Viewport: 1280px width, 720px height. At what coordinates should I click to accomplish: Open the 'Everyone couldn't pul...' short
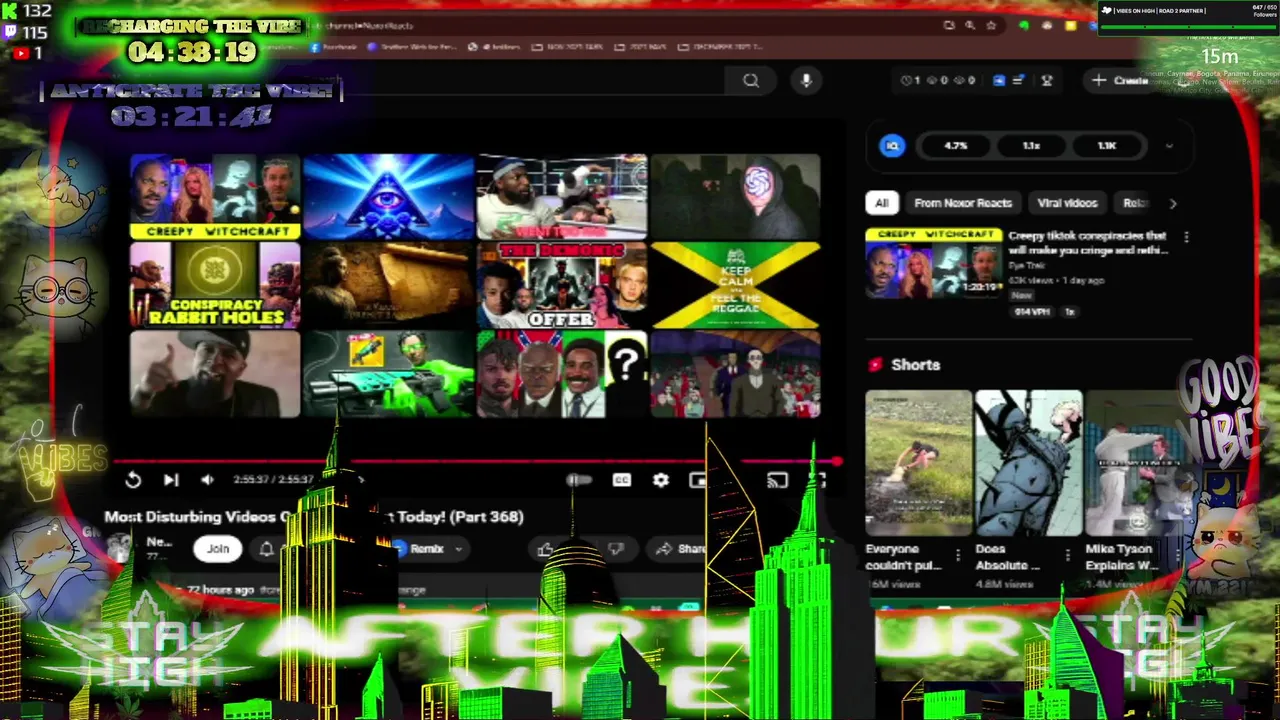(x=918, y=463)
